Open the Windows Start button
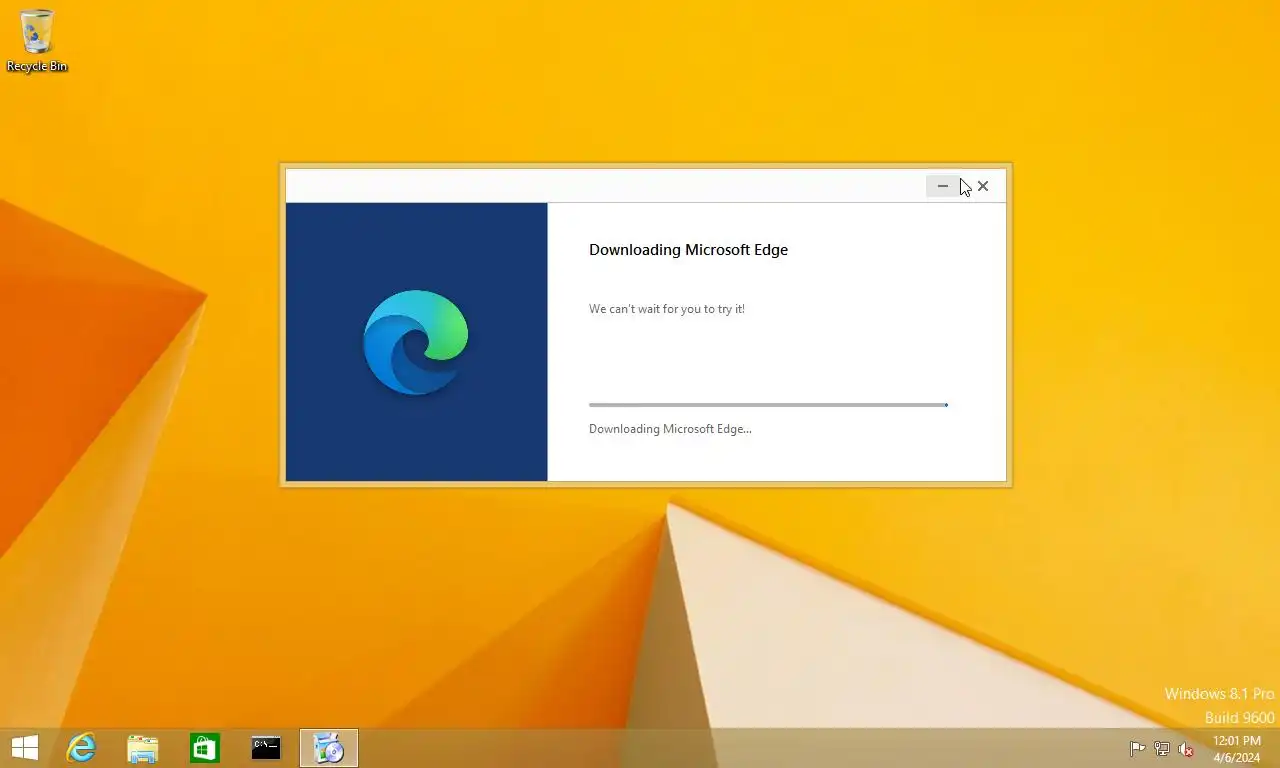This screenshot has height=768, width=1280. 25,748
